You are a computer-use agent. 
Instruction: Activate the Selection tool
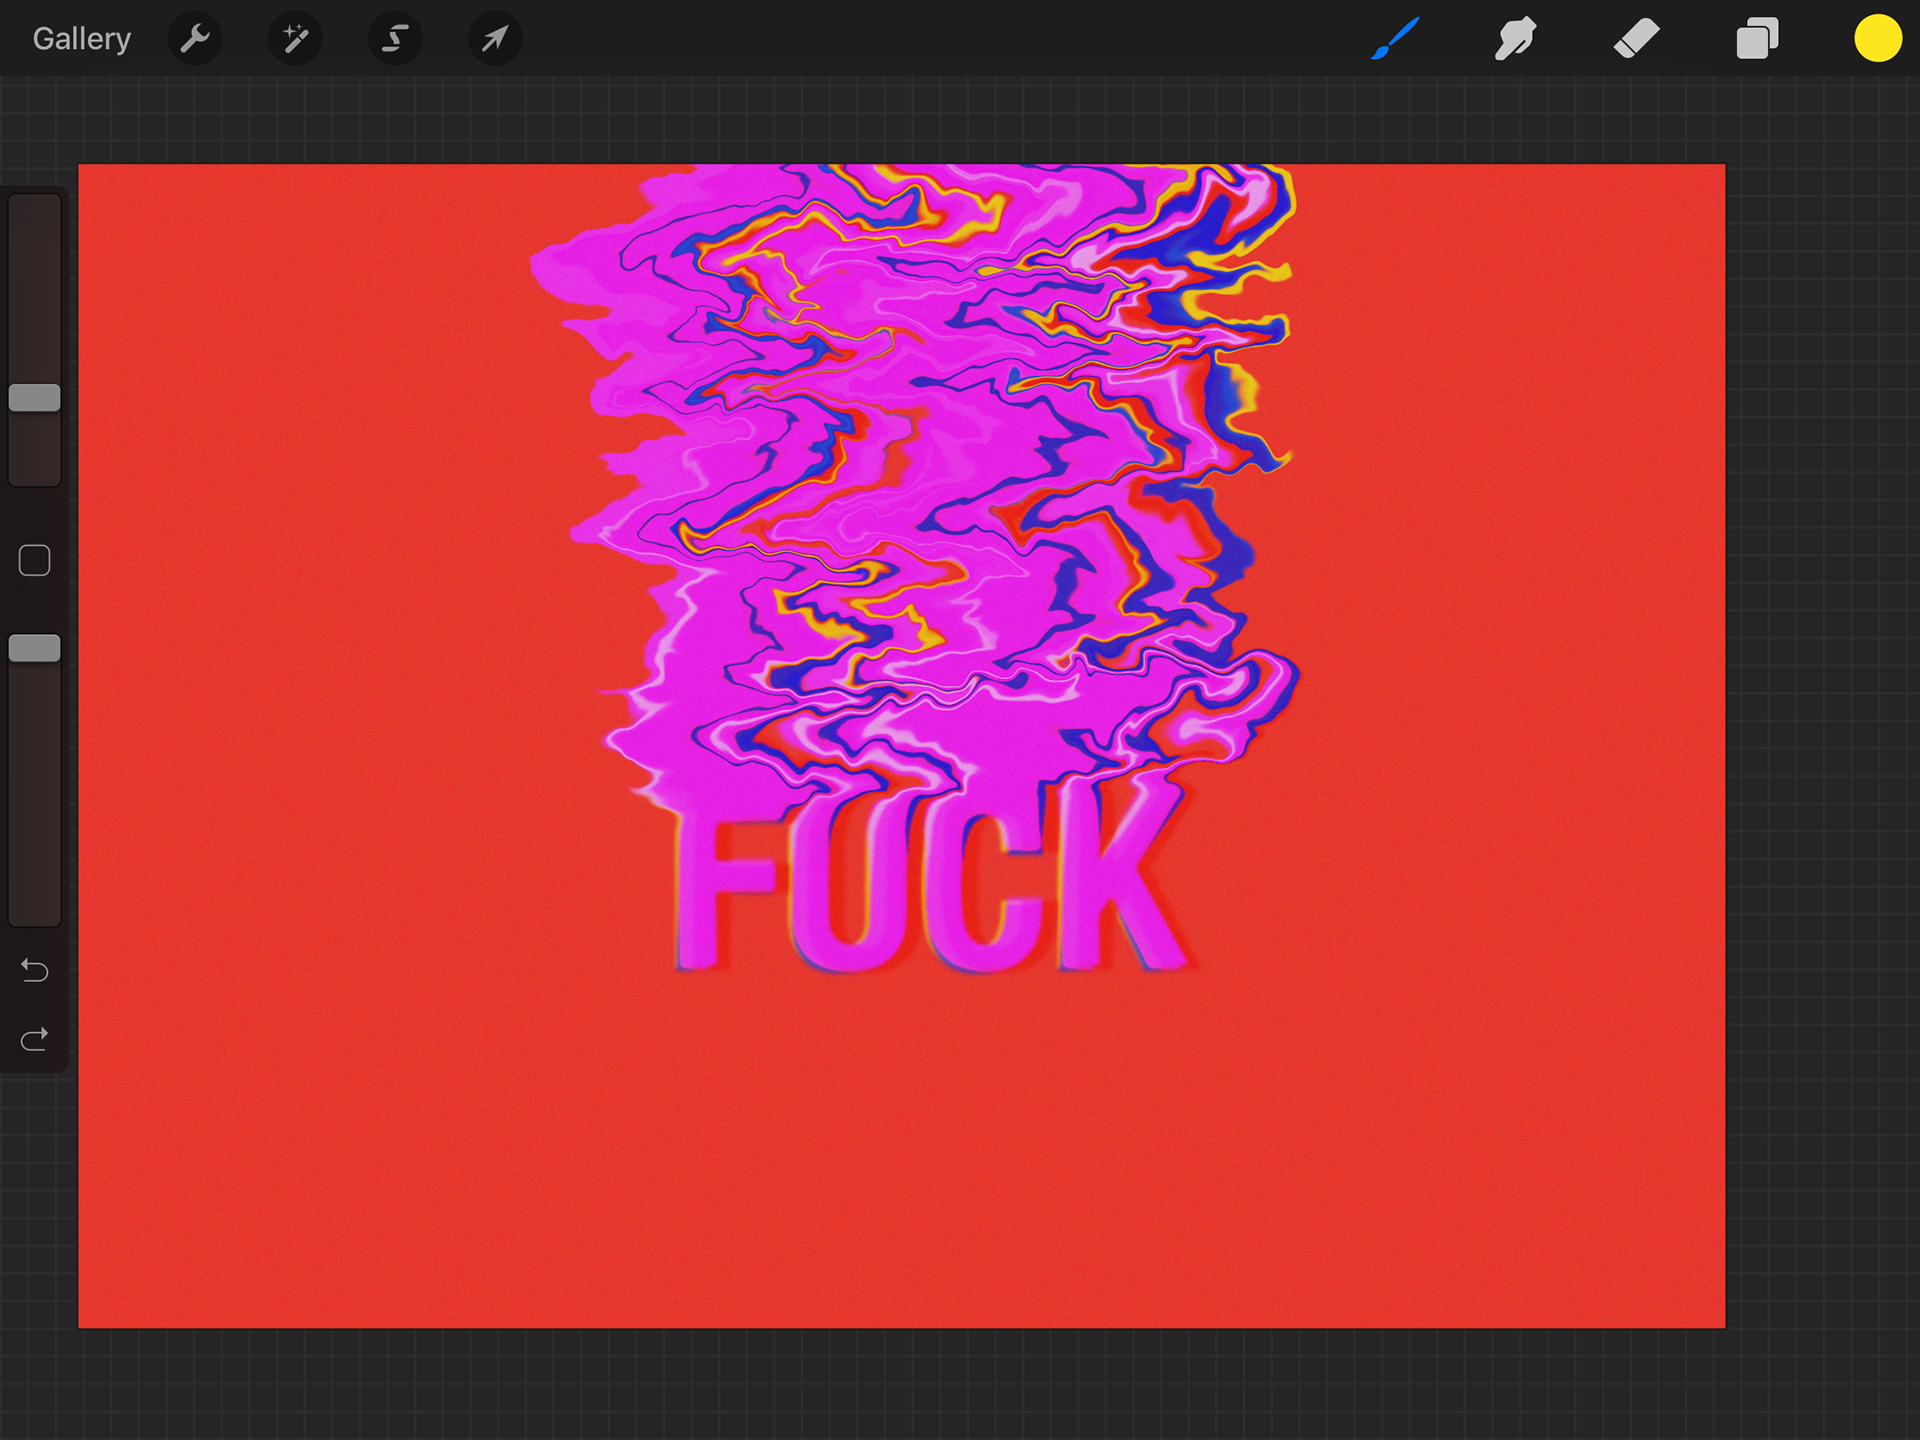pos(395,39)
